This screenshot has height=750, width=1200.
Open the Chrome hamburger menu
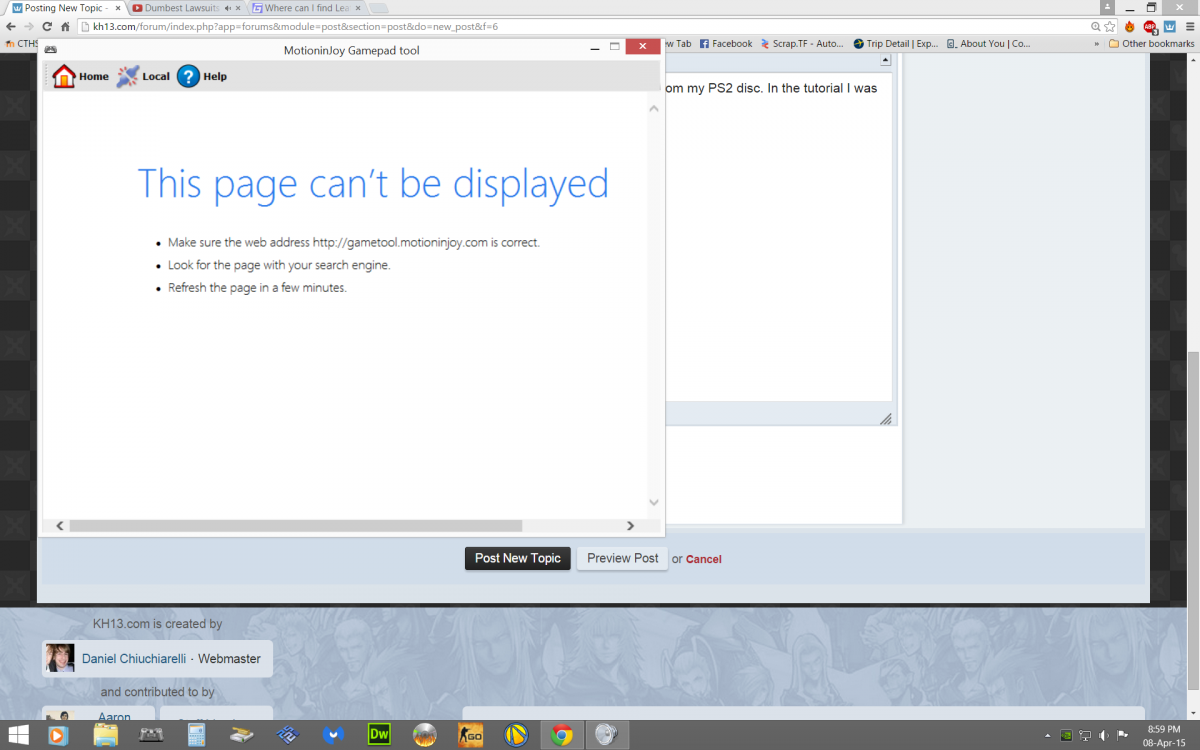point(1188,26)
